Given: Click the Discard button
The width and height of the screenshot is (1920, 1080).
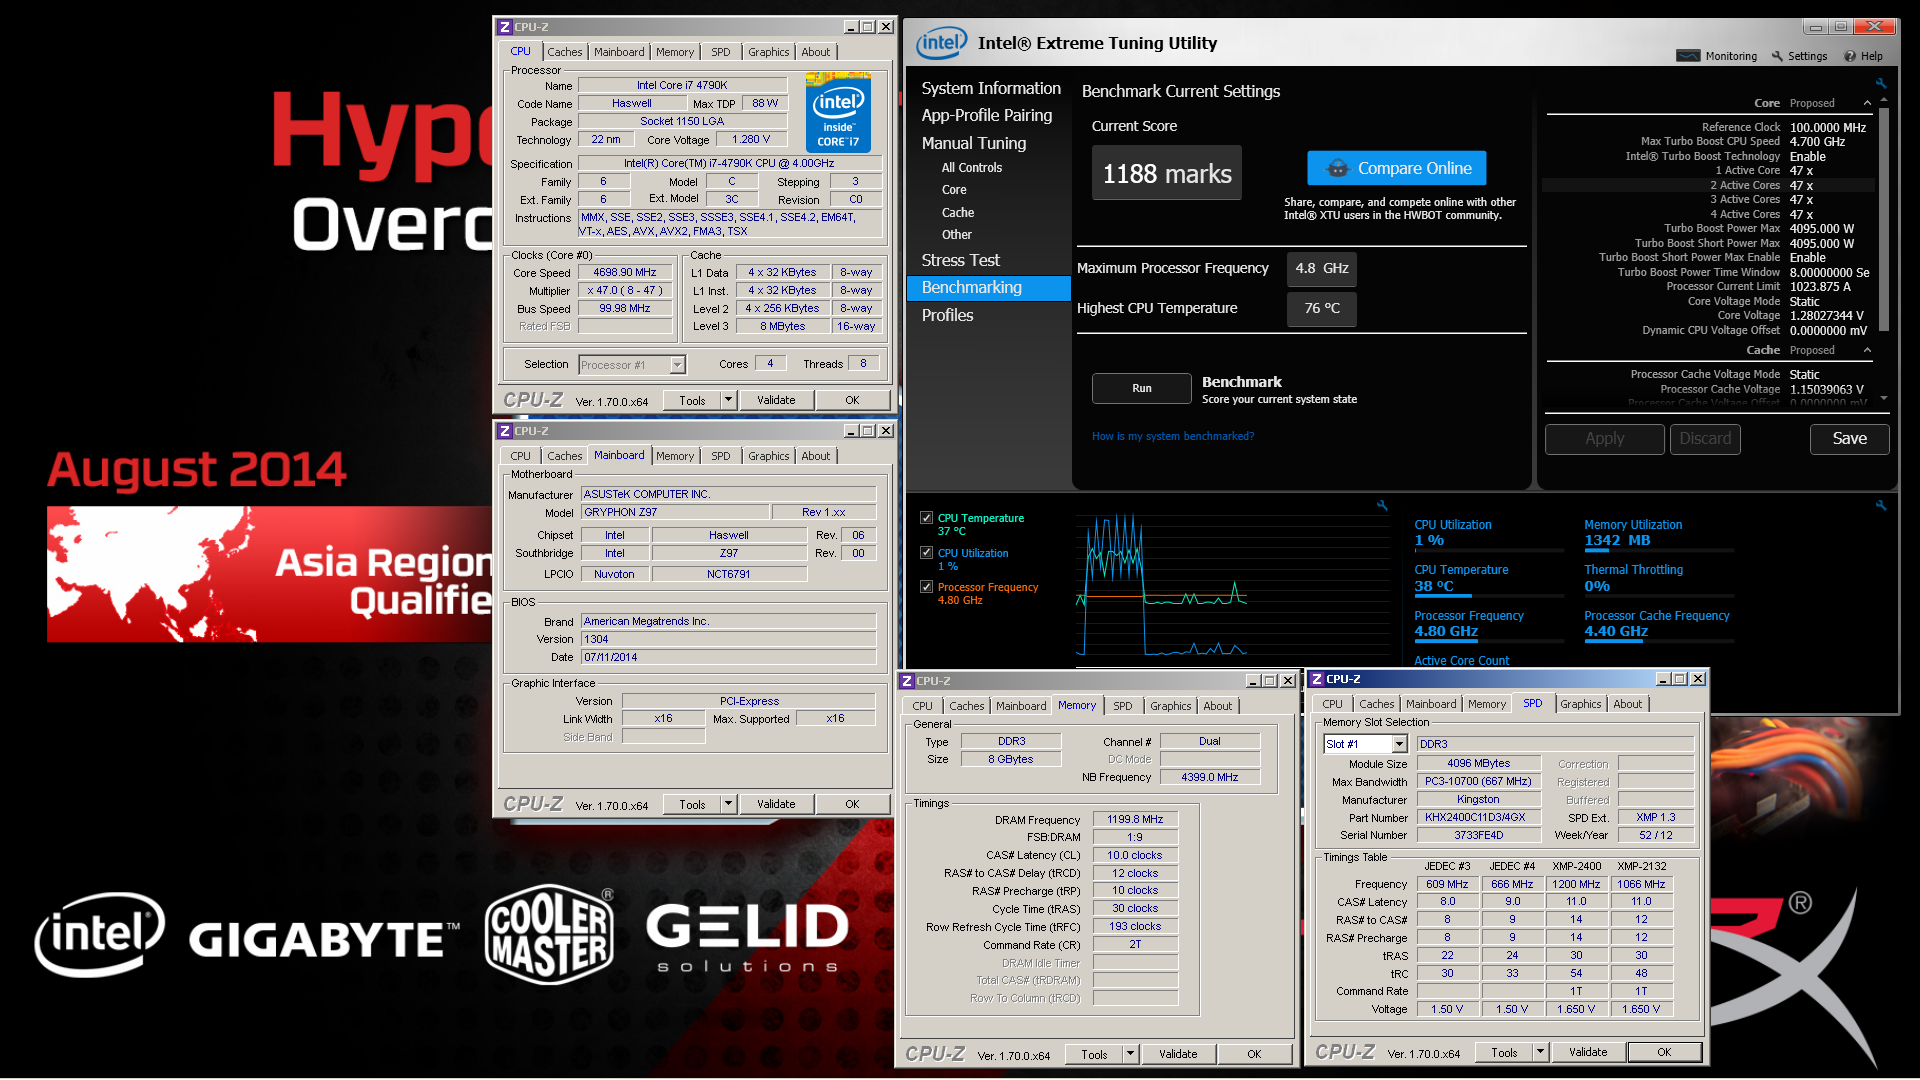Looking at the screenshot, I should point(1705,438).
